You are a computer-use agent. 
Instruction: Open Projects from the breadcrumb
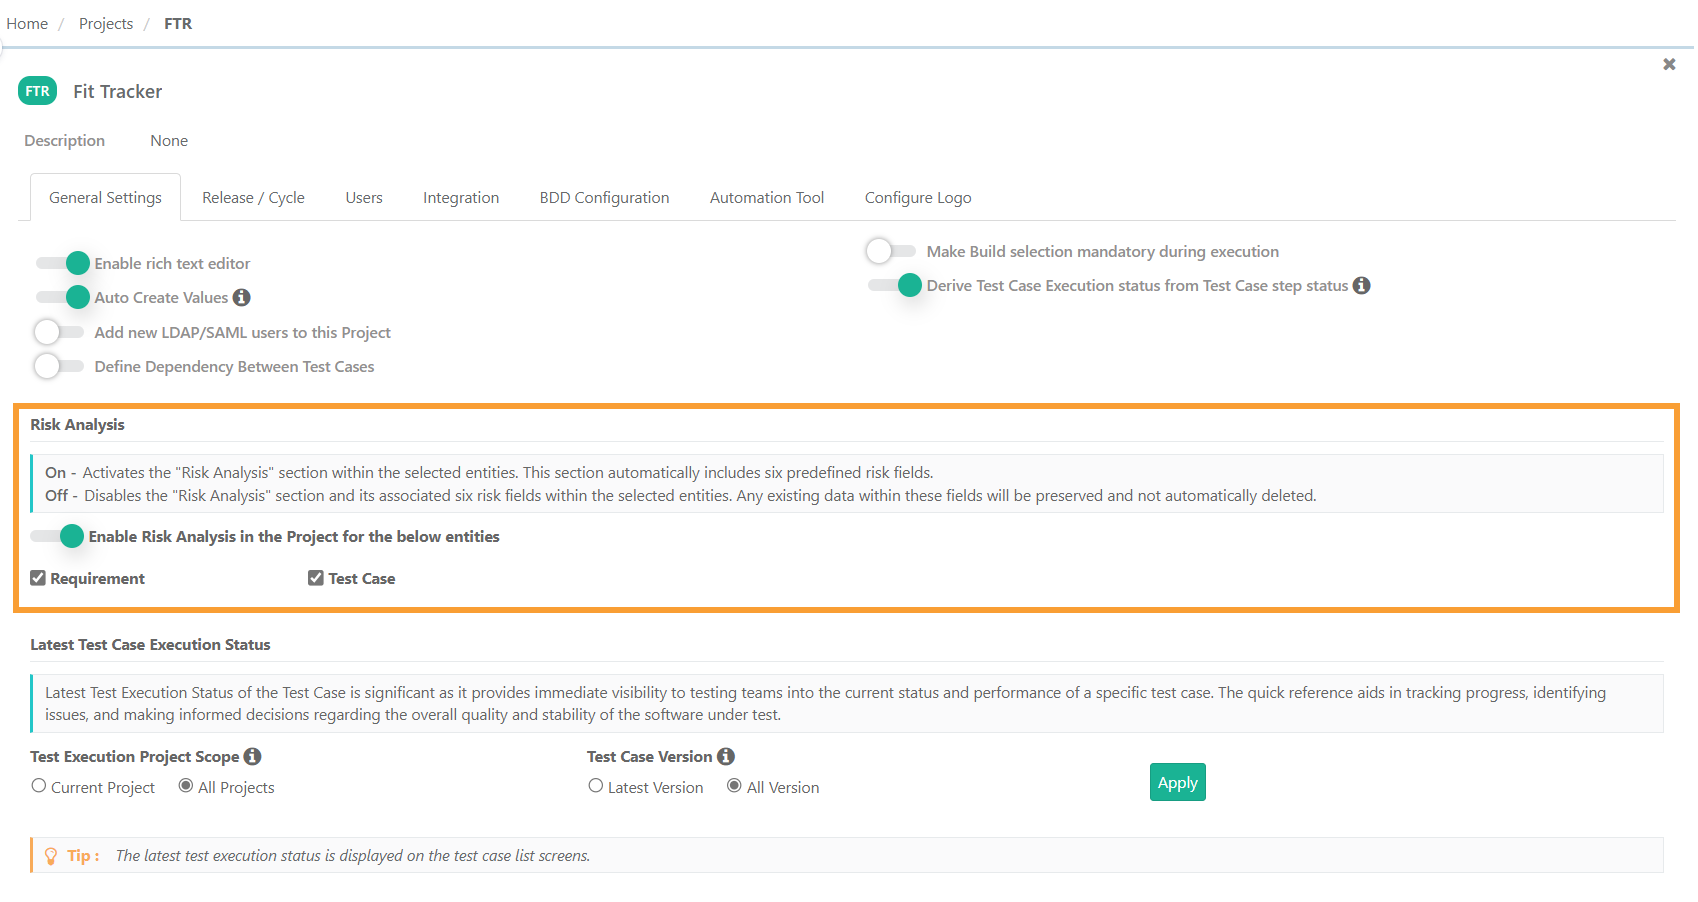click(106, 23)
